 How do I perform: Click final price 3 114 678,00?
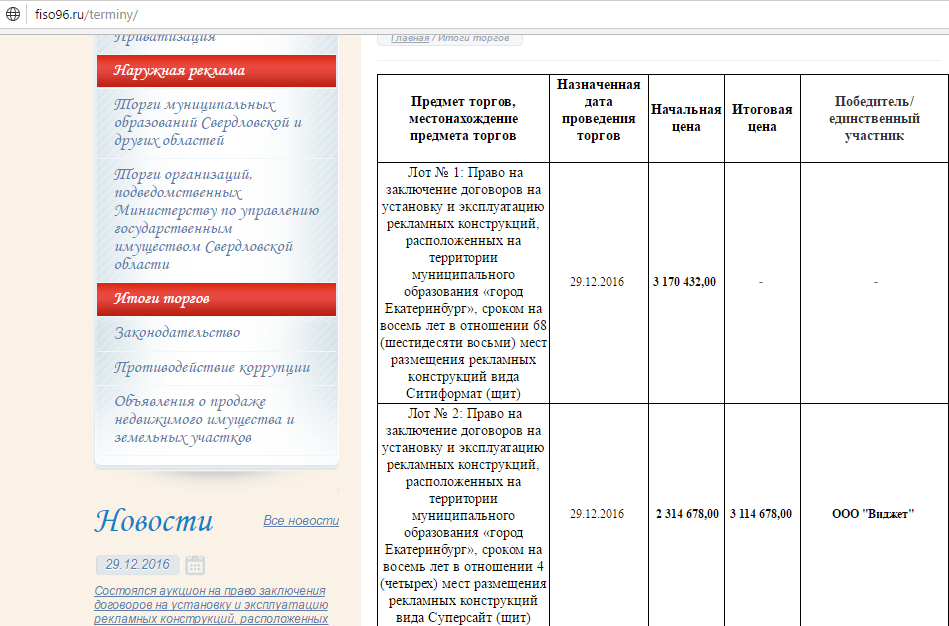pyautogui.click(x=761, y=514)
